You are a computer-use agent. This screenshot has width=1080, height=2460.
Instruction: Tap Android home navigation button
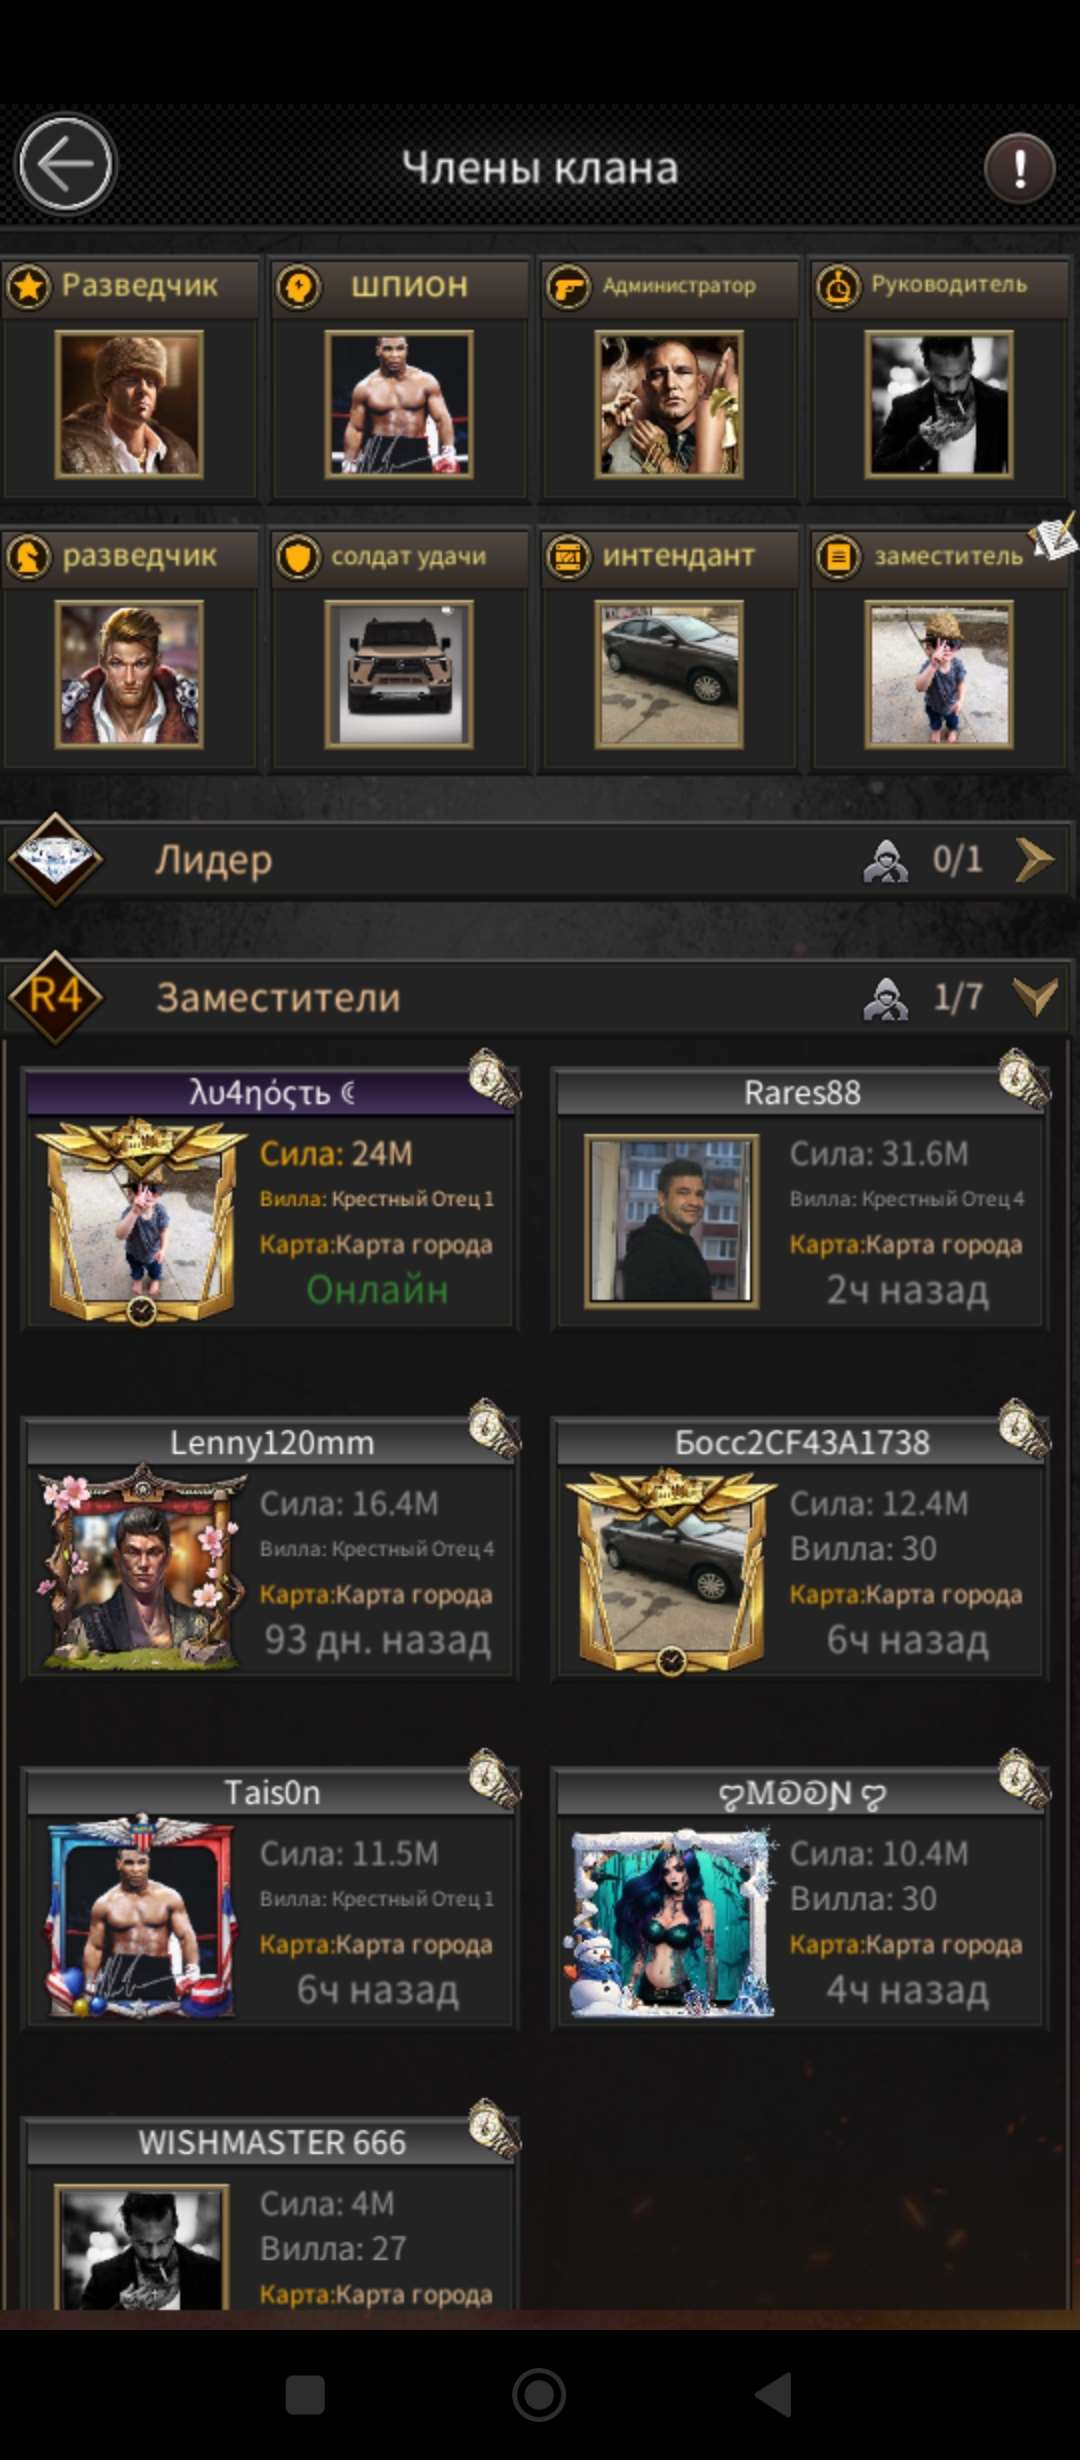[539, 2395]
